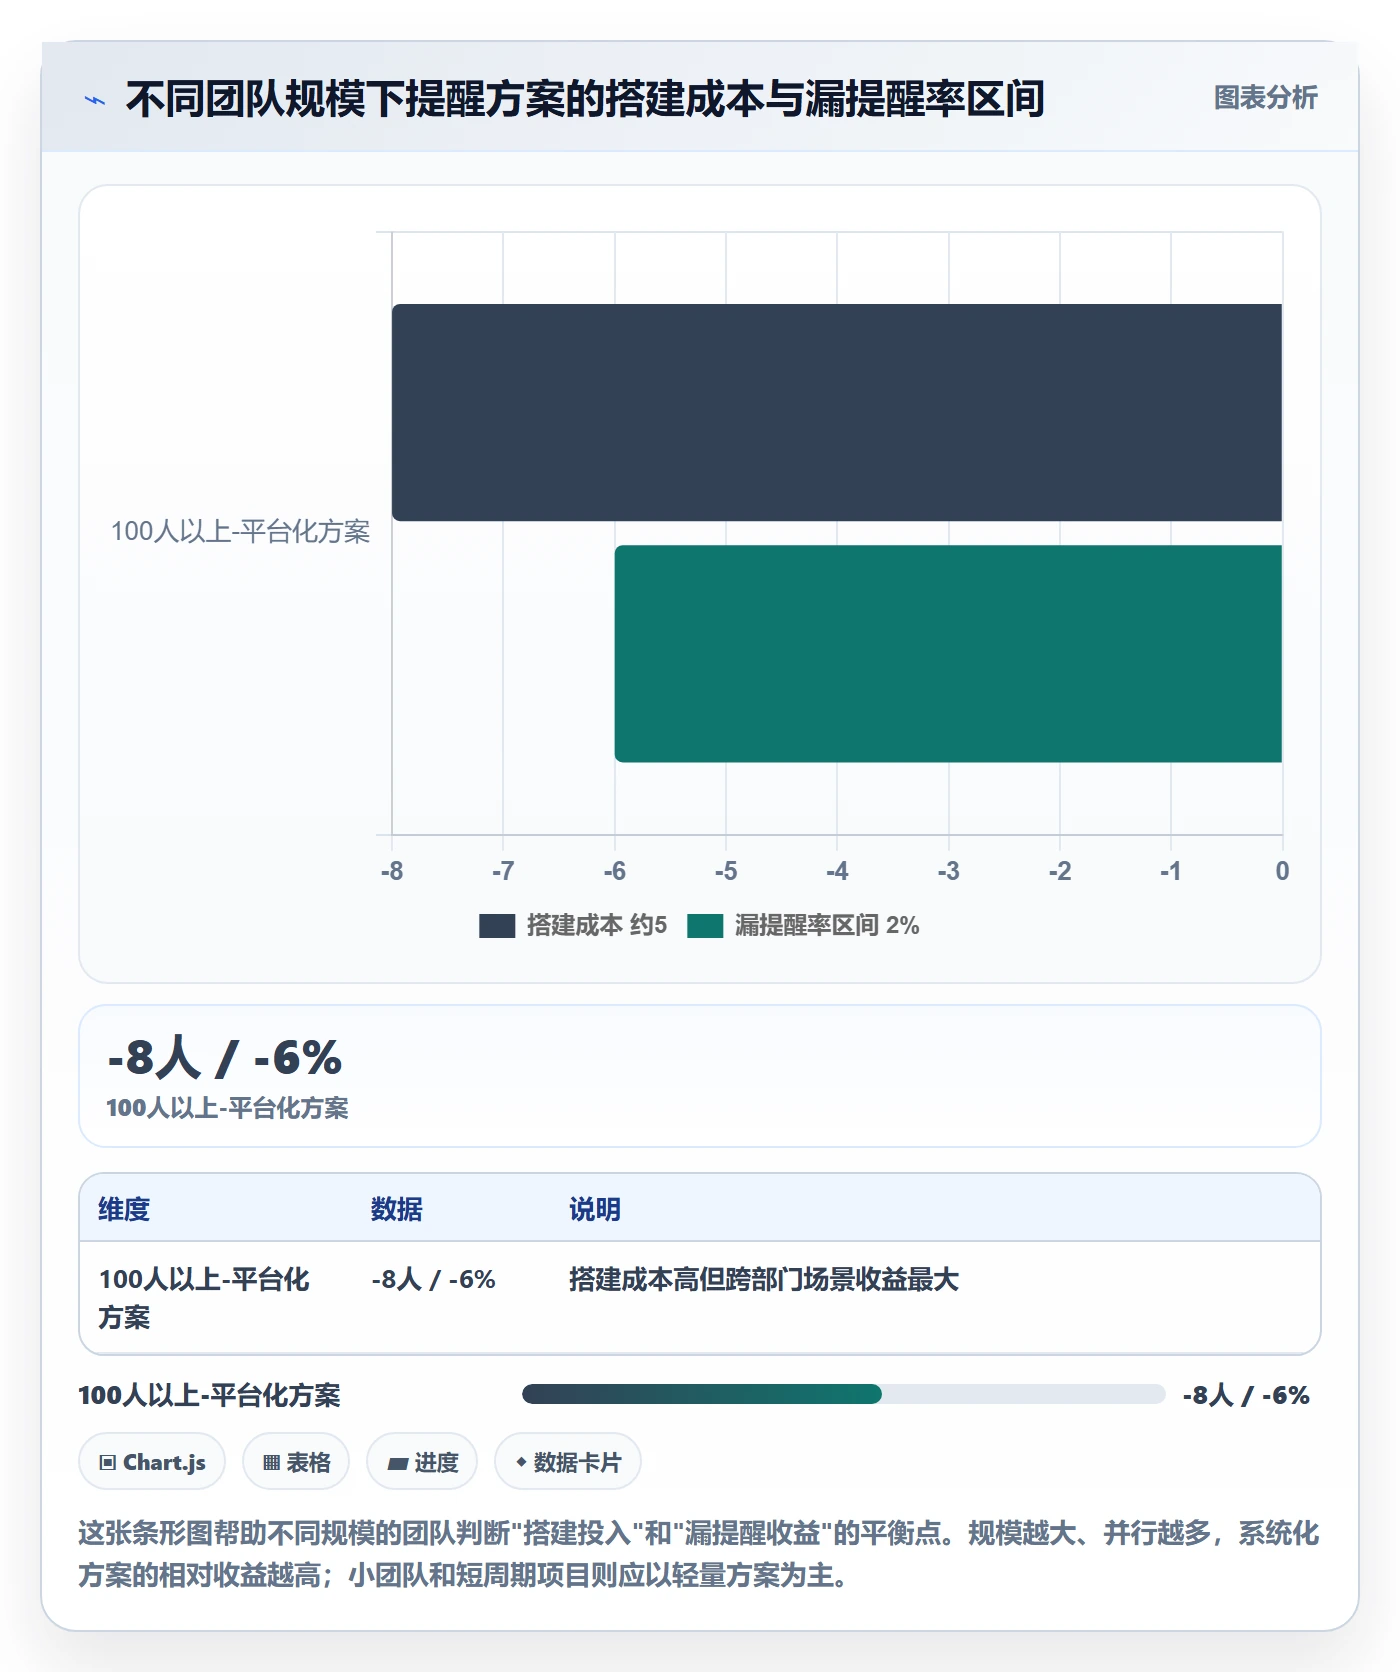The image size is (1400, 1672).
Task: Click the chart's y-axis label 100人以上-平台化方案
Action: click(240, 531)
